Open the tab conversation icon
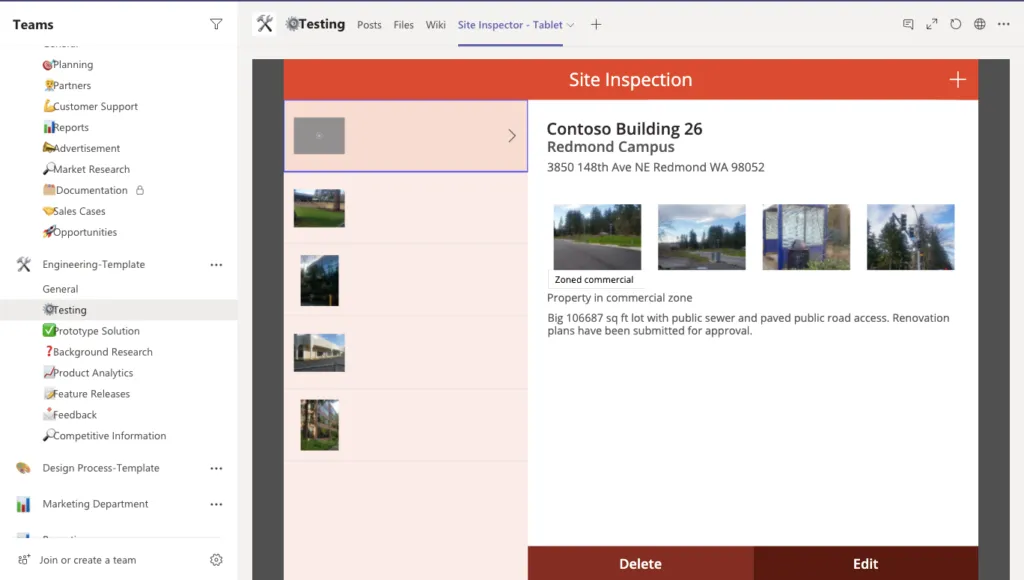This screenshot has height=580, width=1024. [908, 24]
